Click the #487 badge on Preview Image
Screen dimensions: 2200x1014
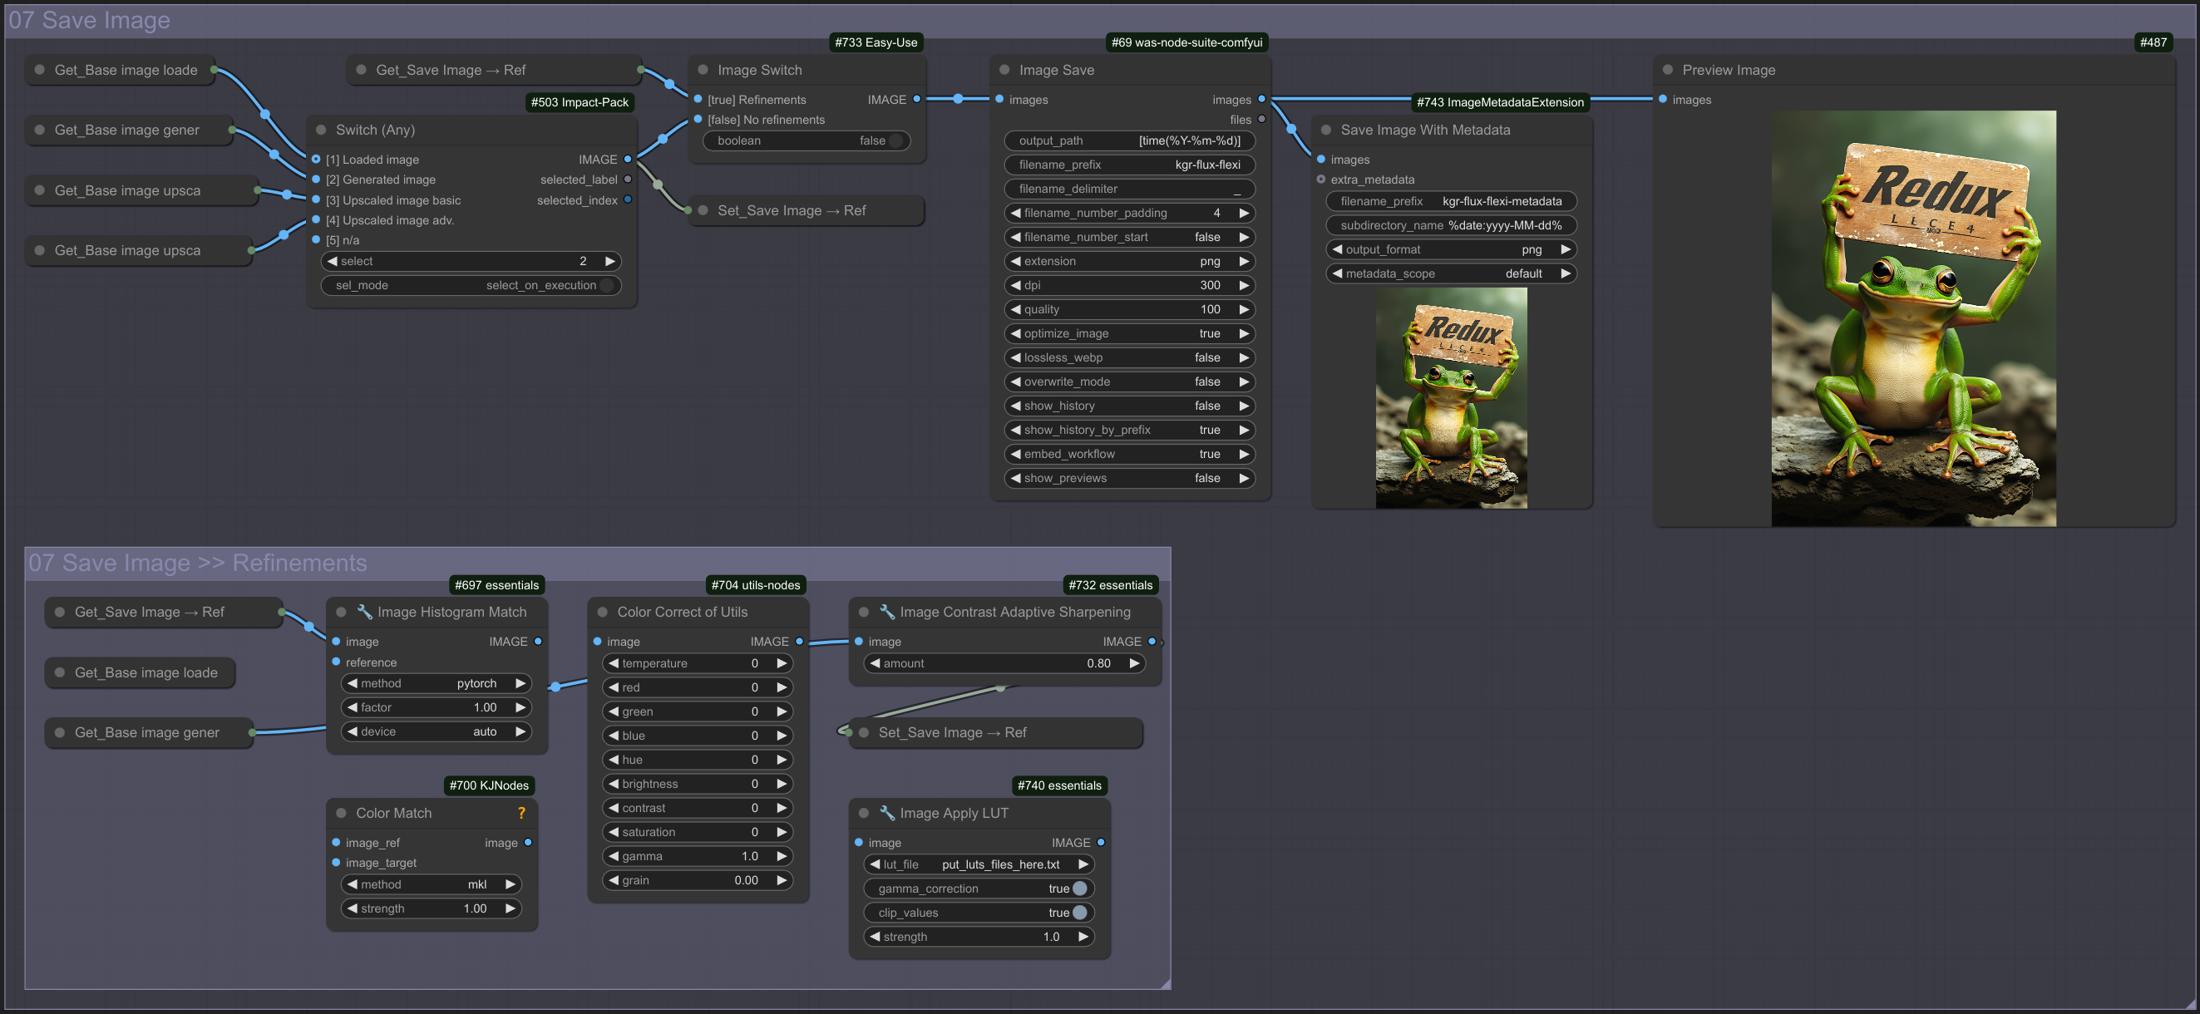pos(2153,42)
